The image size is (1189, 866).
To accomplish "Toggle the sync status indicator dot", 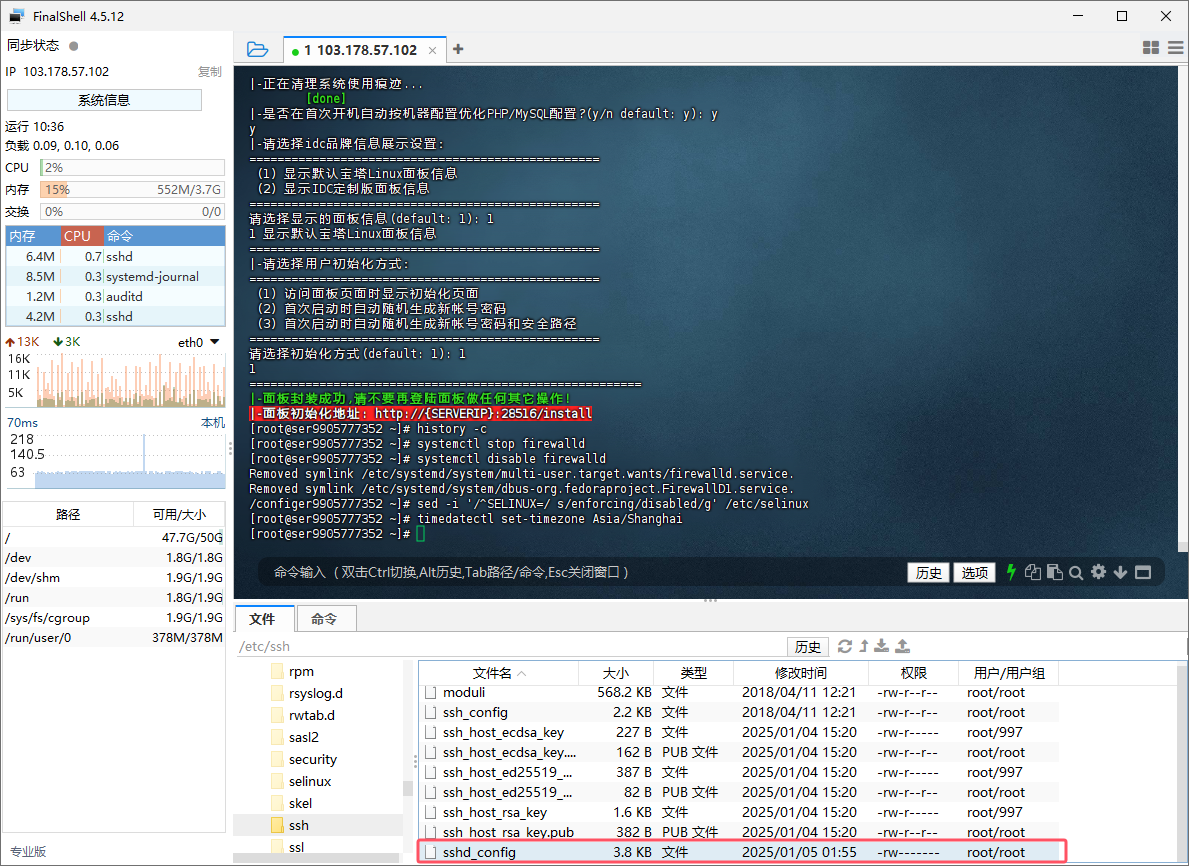I will pos(74,46).
